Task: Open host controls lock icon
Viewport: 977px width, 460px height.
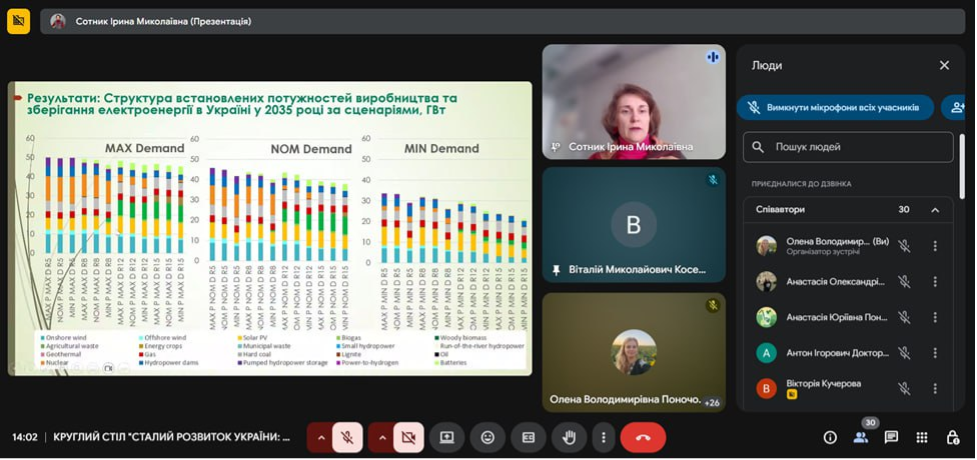Action: point(952,437)
